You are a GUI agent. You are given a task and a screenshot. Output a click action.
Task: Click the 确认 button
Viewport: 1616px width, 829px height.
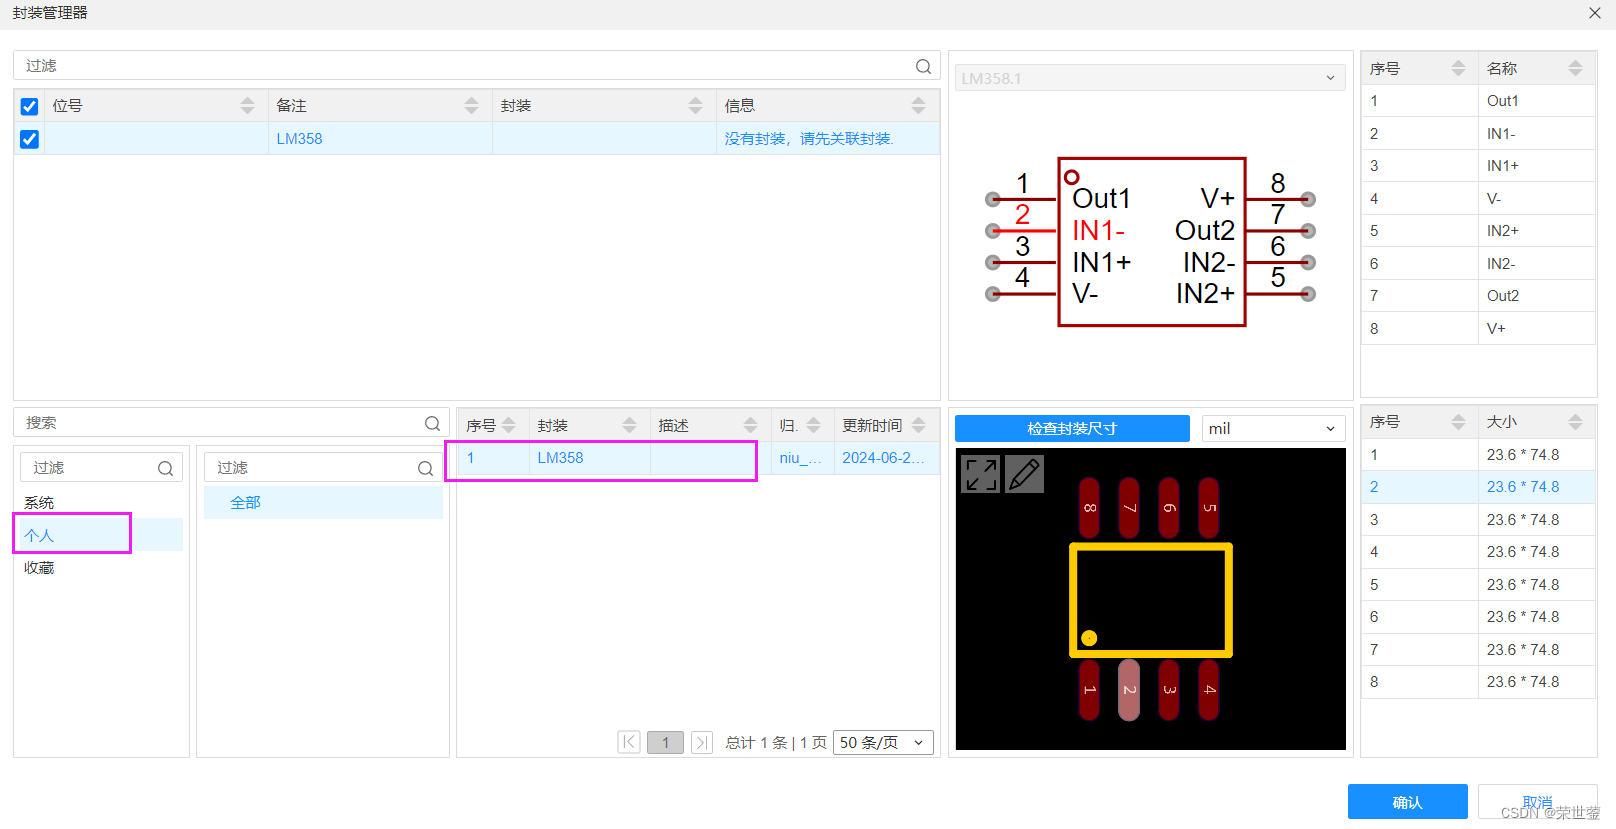tap(1407, 802)
